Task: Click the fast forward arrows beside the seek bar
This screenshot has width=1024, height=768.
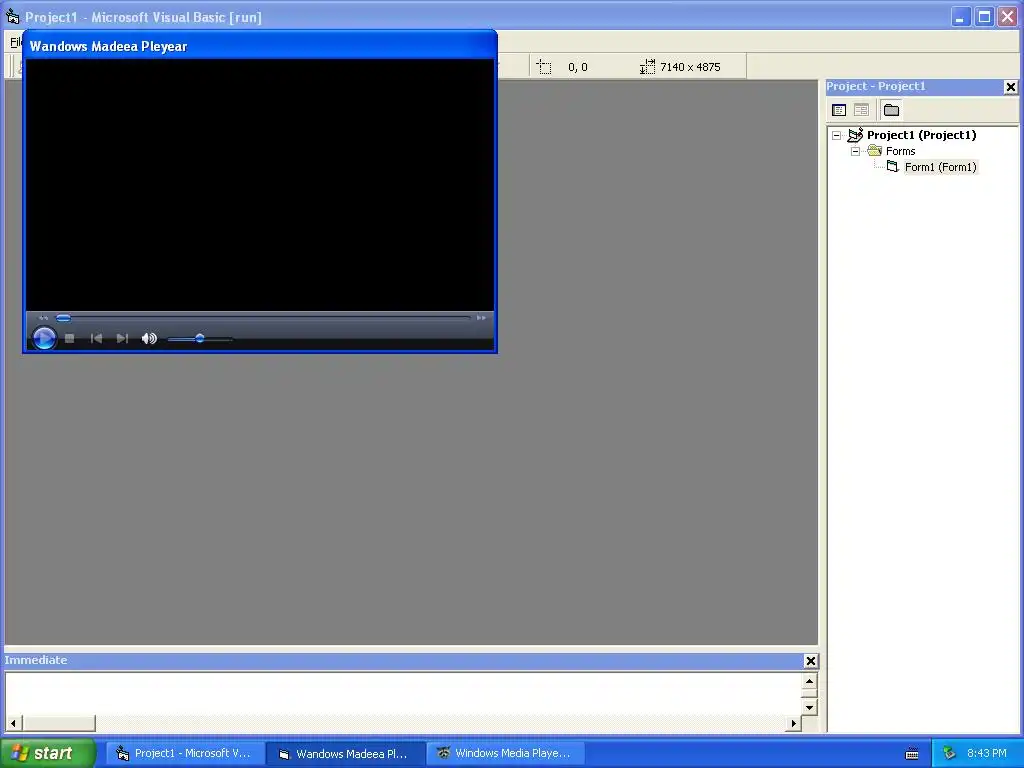Action: click(x=481, y=318)
